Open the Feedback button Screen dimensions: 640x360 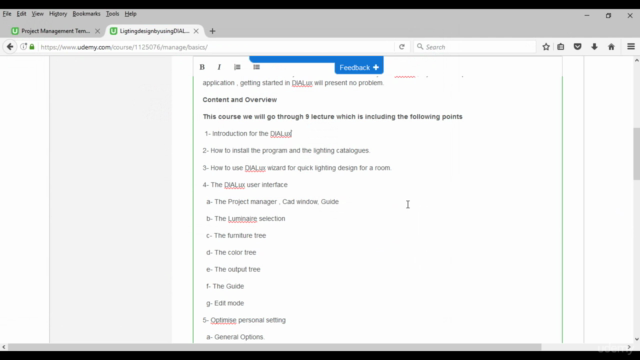(x=359, y=67)
